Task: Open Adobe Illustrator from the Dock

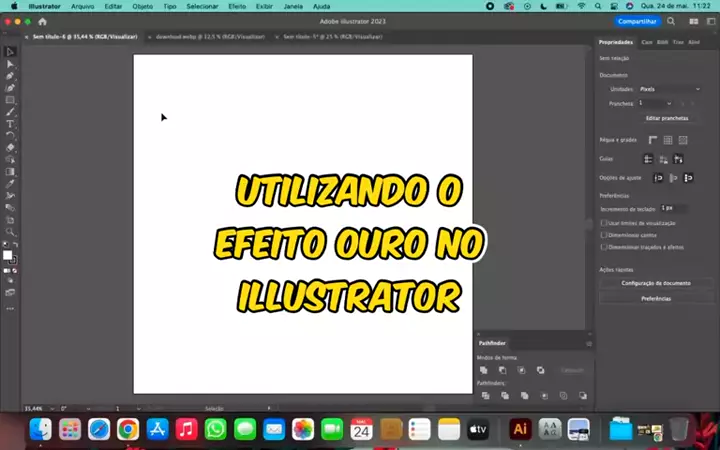Action: pos(520,429)
